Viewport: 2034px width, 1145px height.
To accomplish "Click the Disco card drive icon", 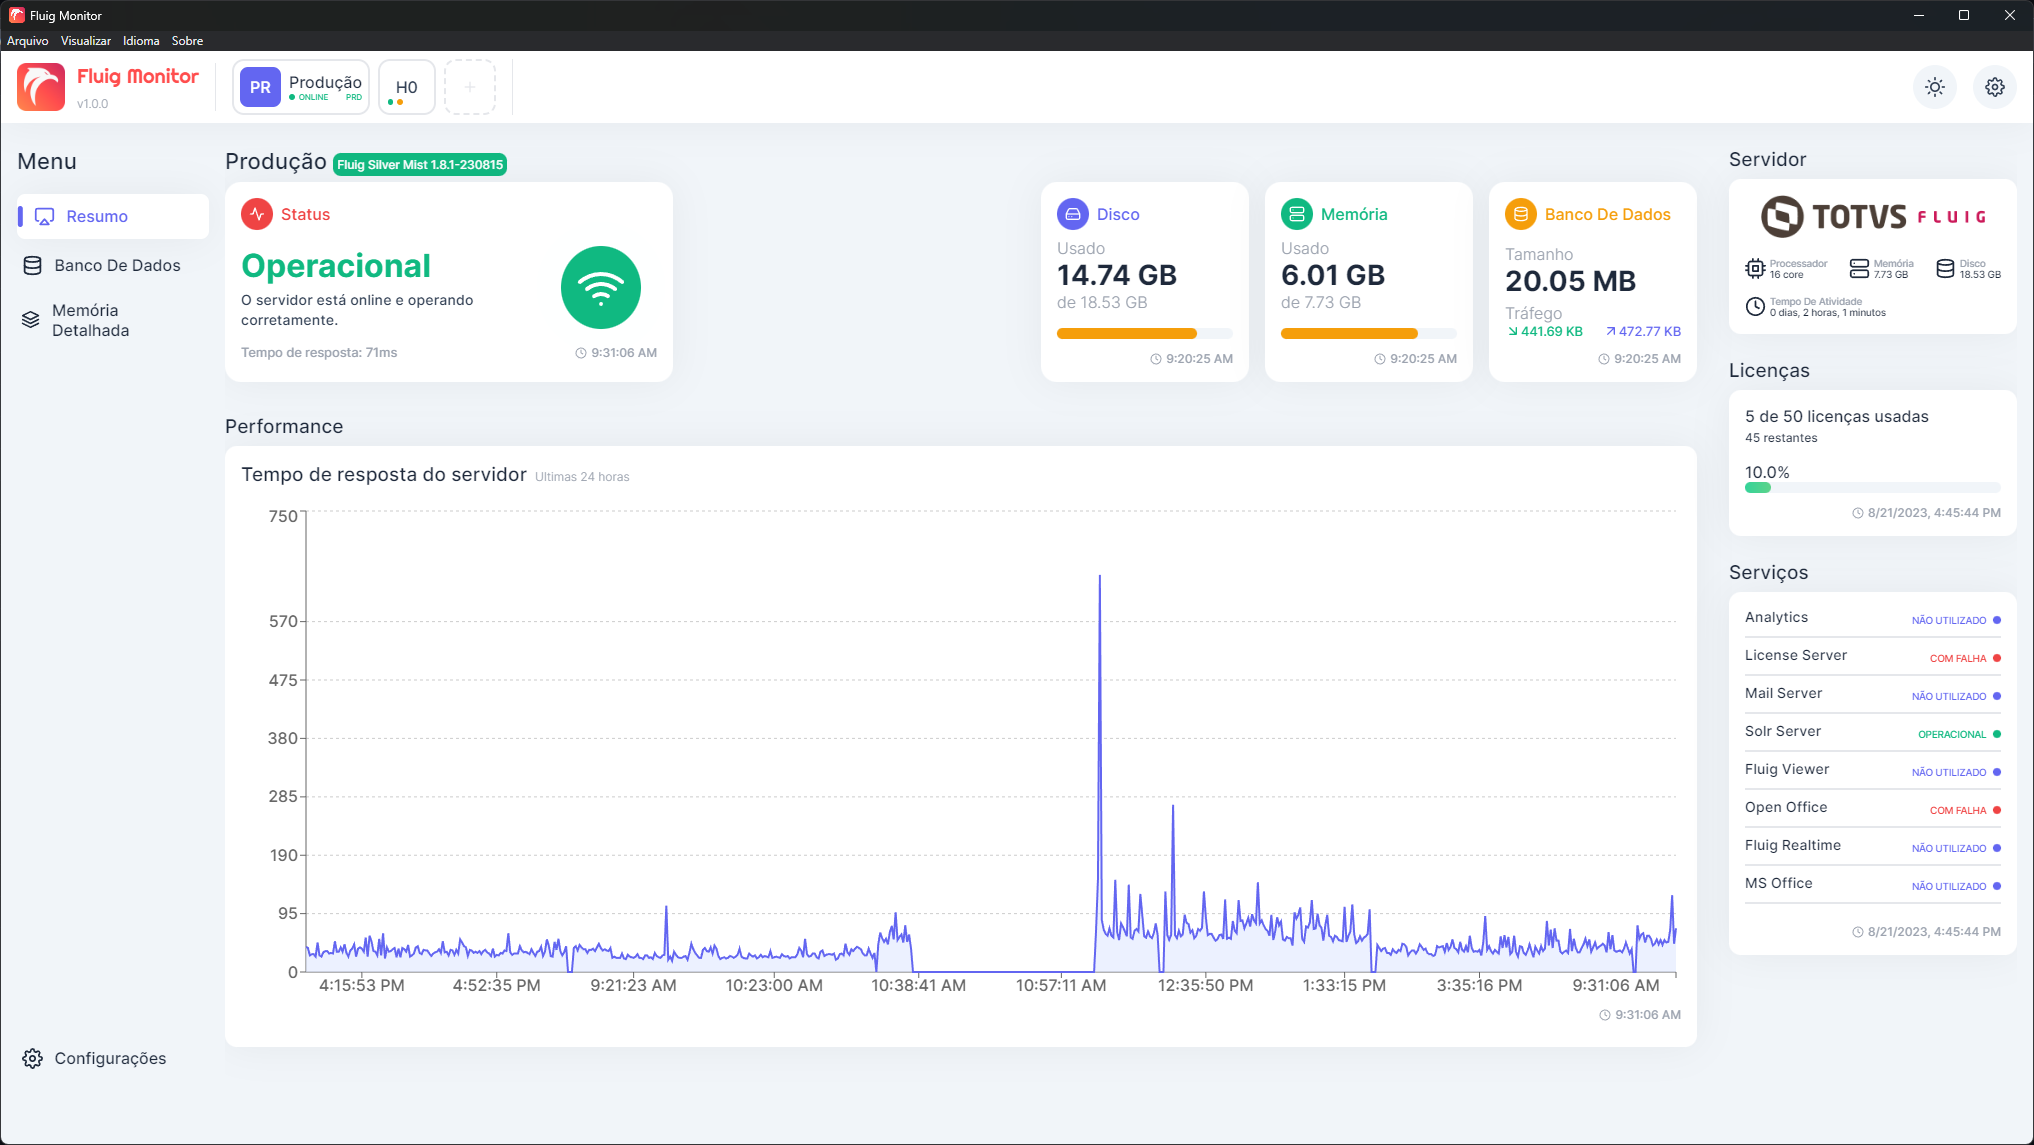I will 1072,214.
